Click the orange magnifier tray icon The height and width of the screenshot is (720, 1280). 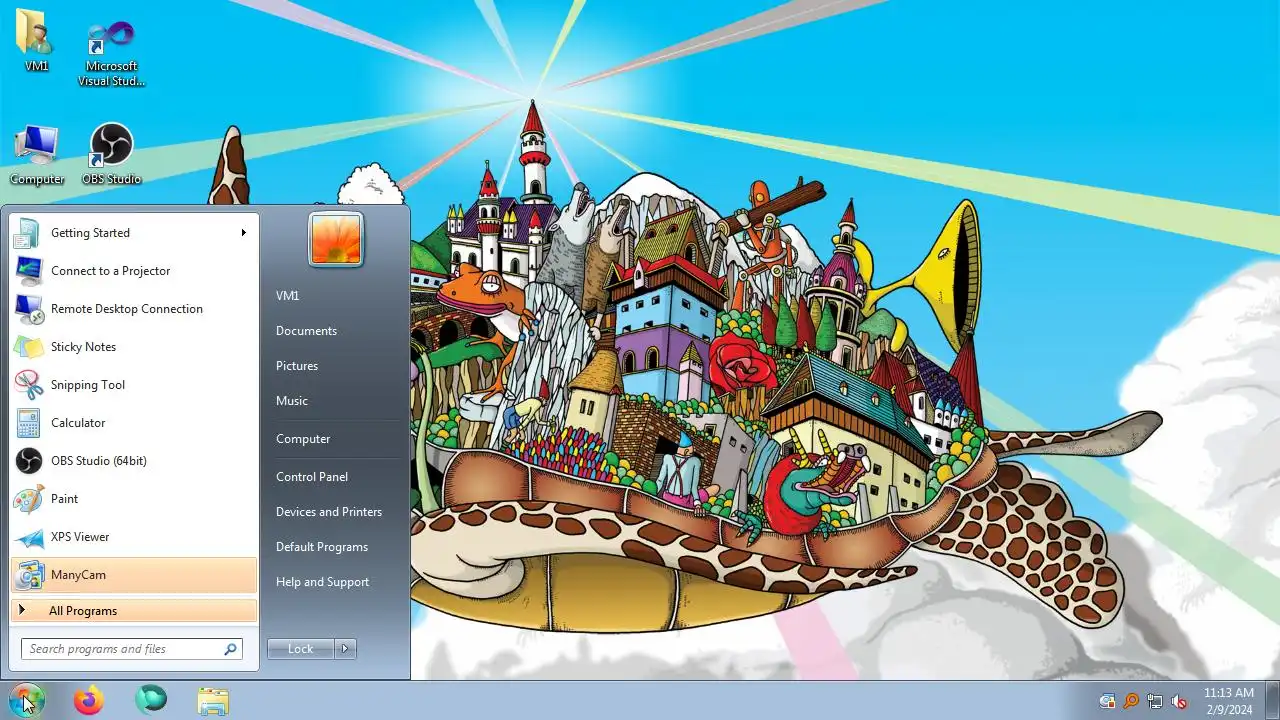(x=1131, y=701)
